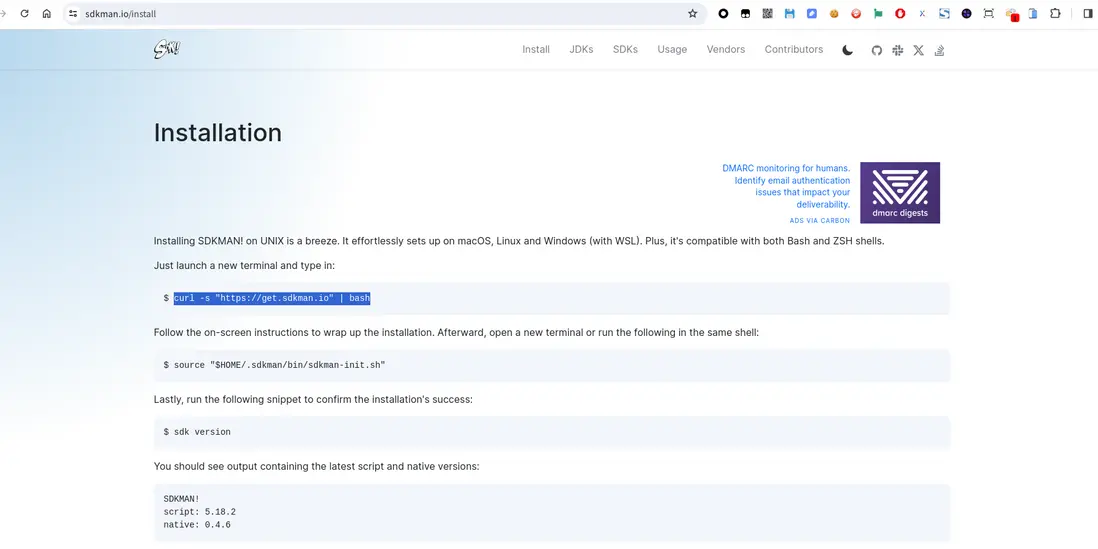Click the black circle extension icon
Viewport: 1098px width, 549px height.
[x=723, y=13]
